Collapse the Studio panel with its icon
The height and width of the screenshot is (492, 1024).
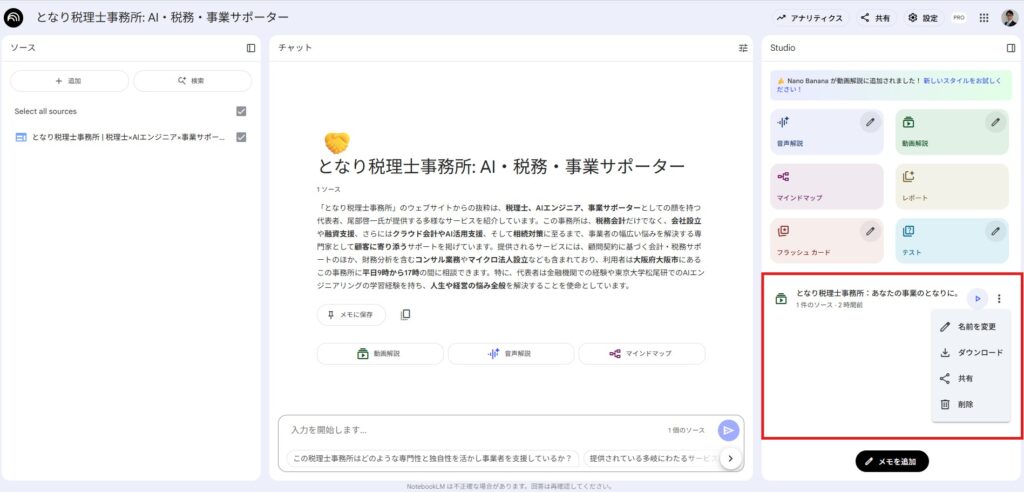[1011, 47]
